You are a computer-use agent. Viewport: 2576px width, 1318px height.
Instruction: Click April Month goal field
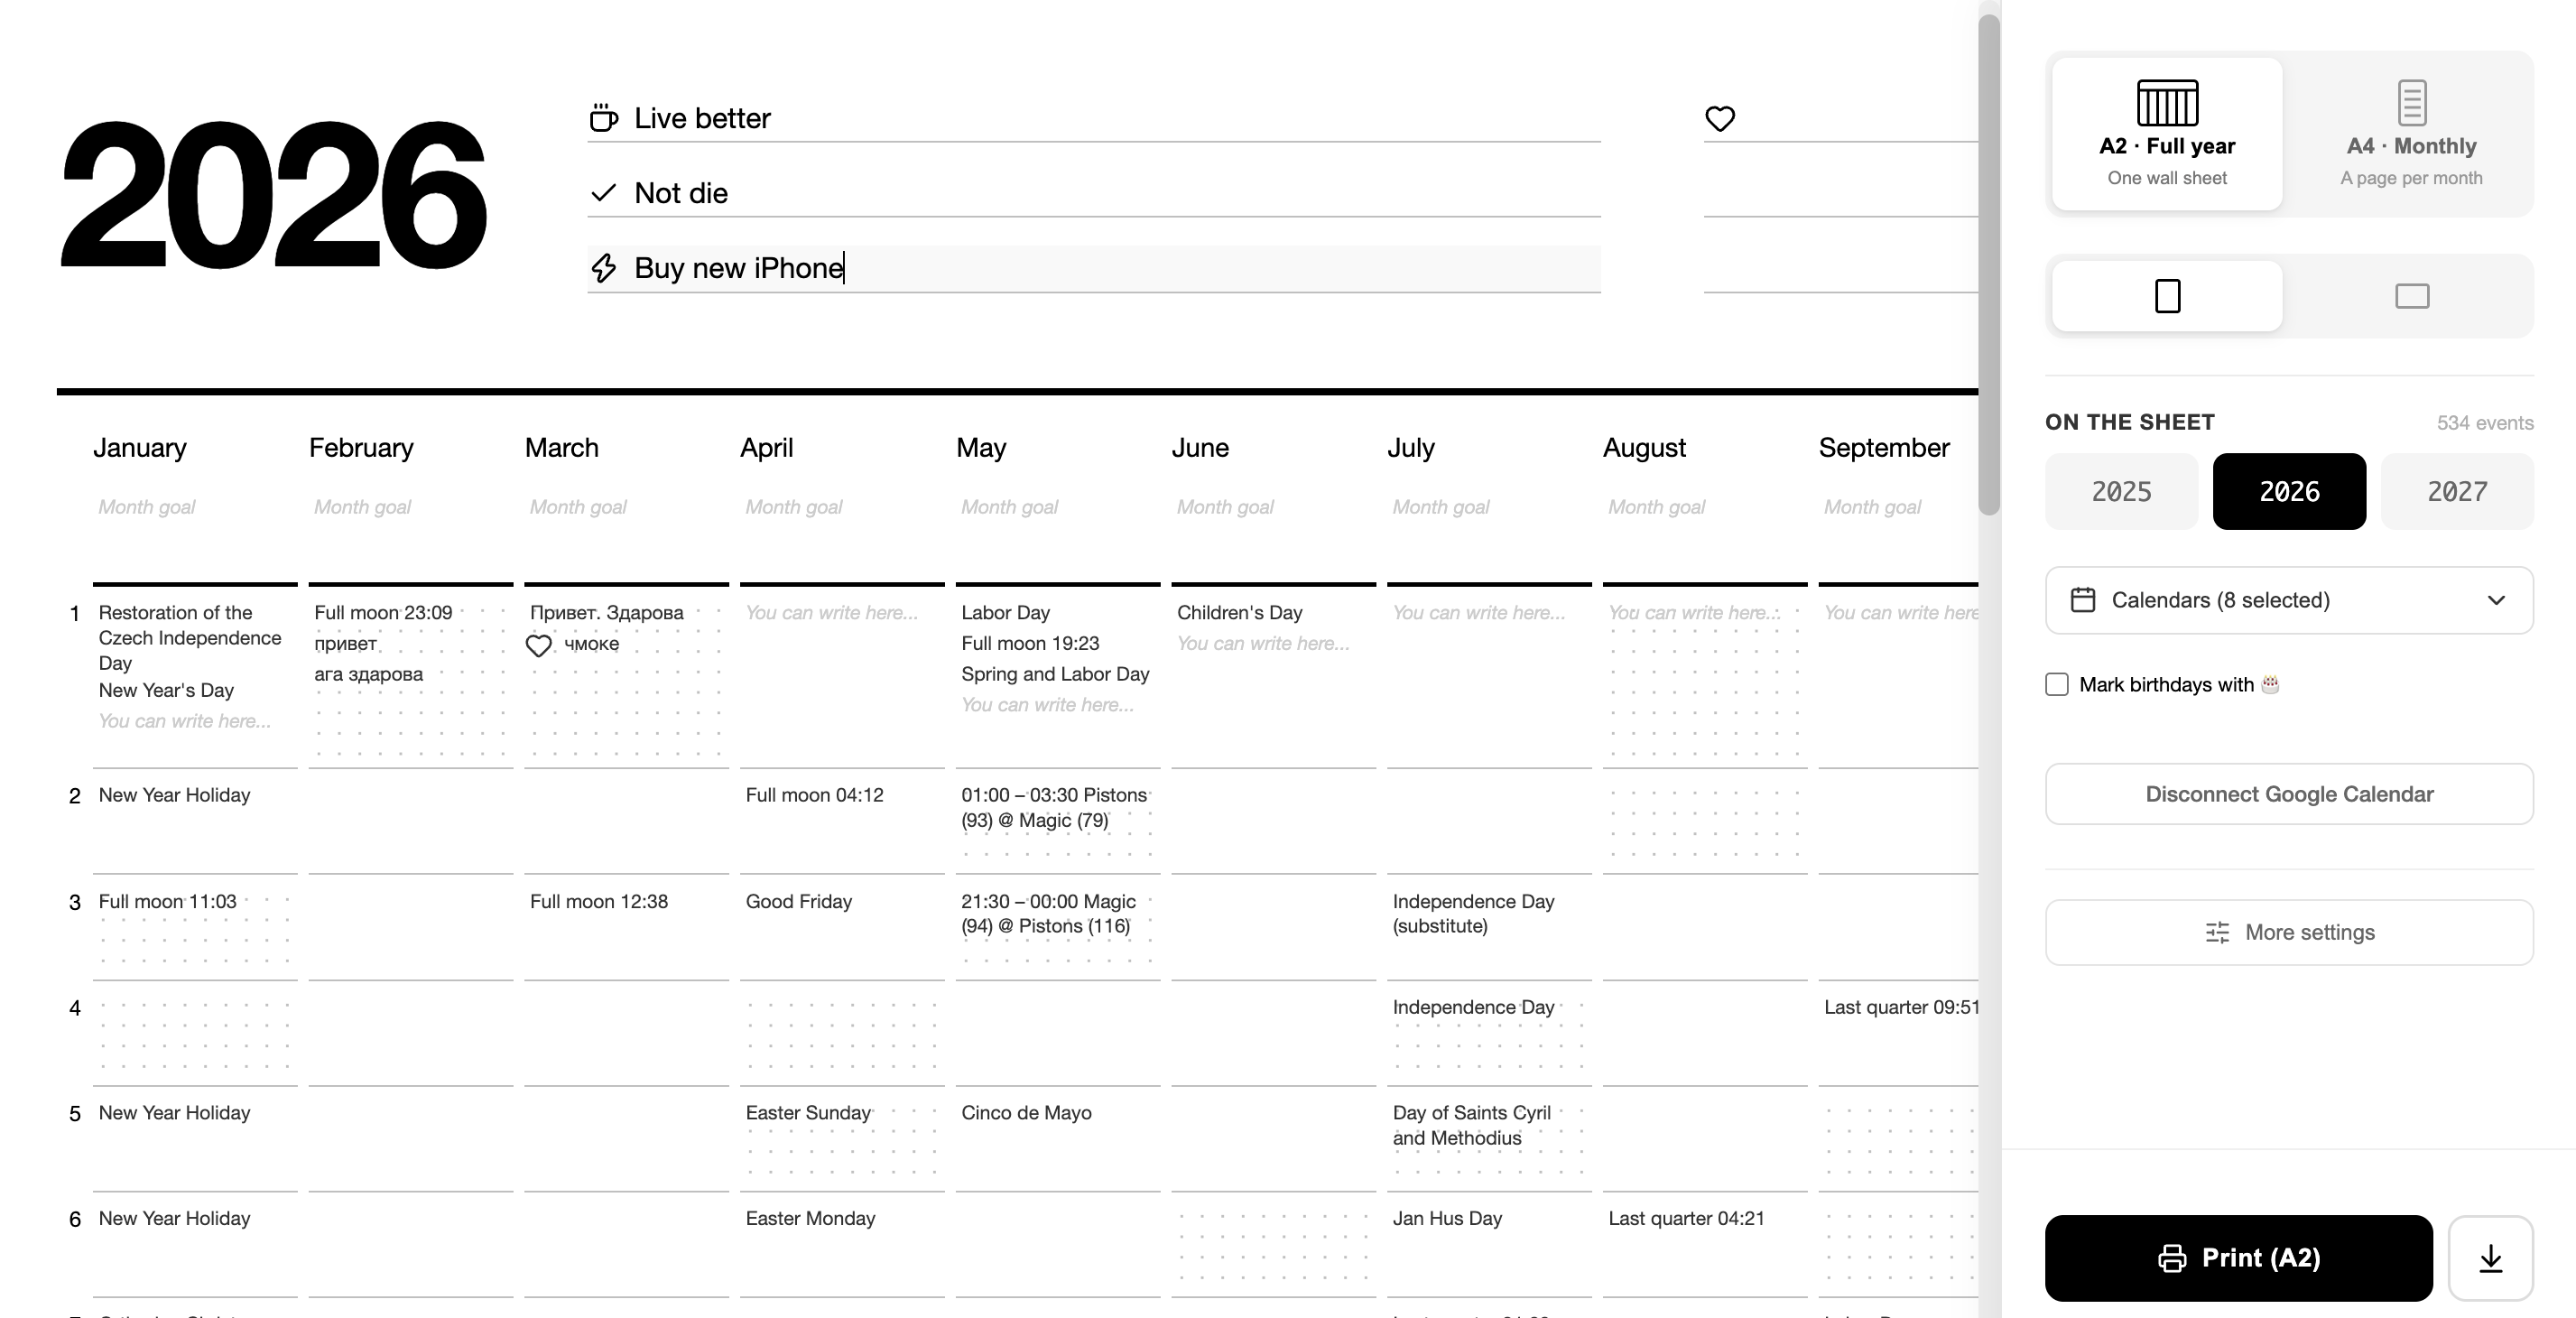click(x=842, y=507)
